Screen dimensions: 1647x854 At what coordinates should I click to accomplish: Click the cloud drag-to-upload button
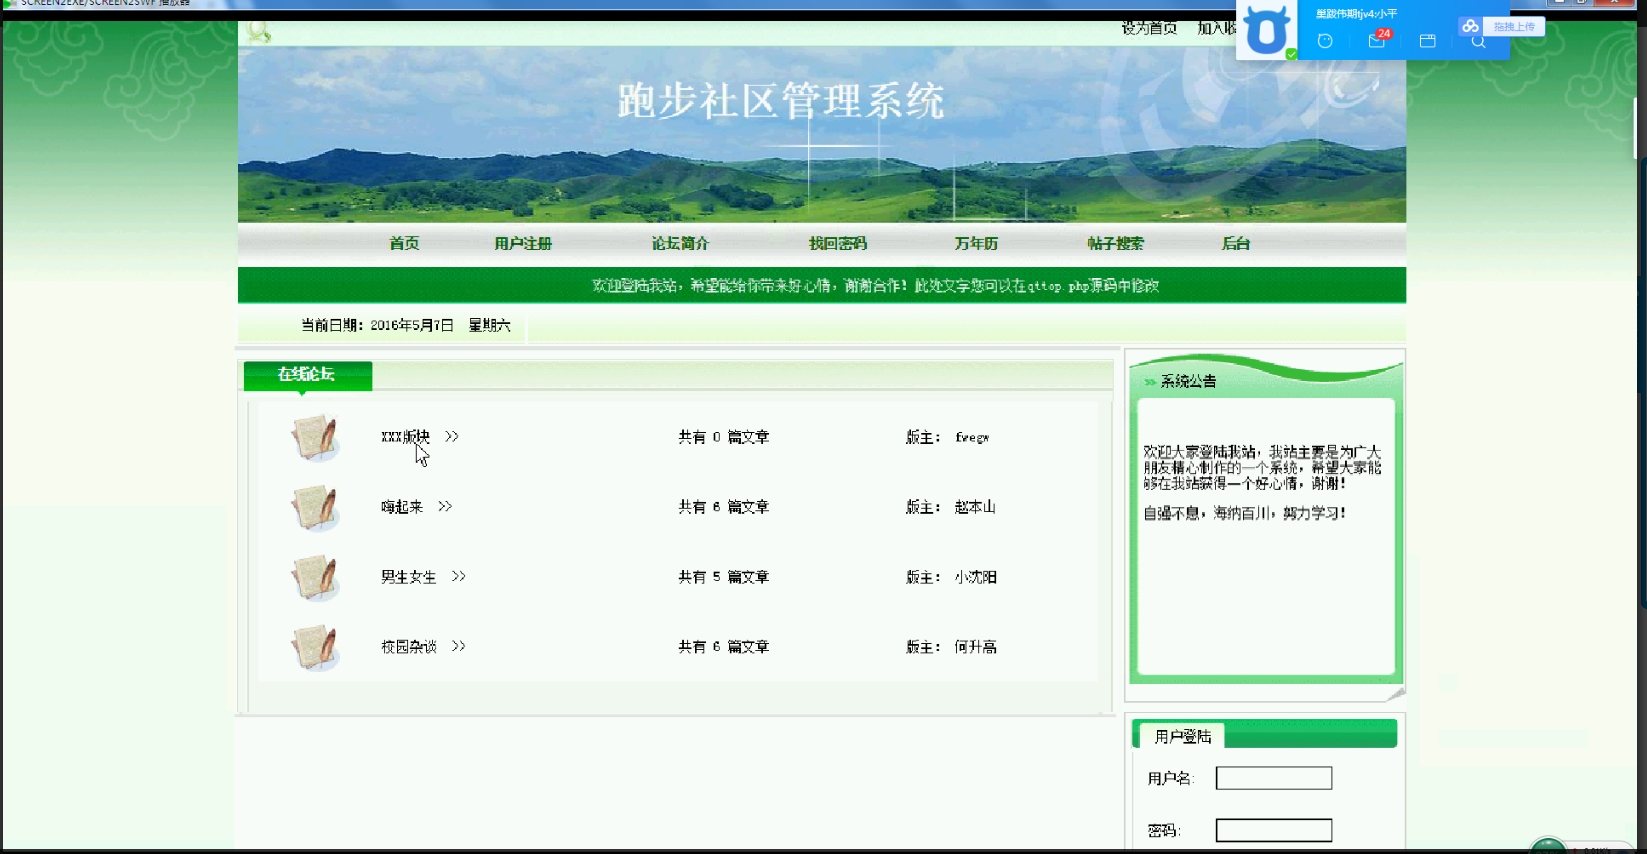coord(1502,26)
